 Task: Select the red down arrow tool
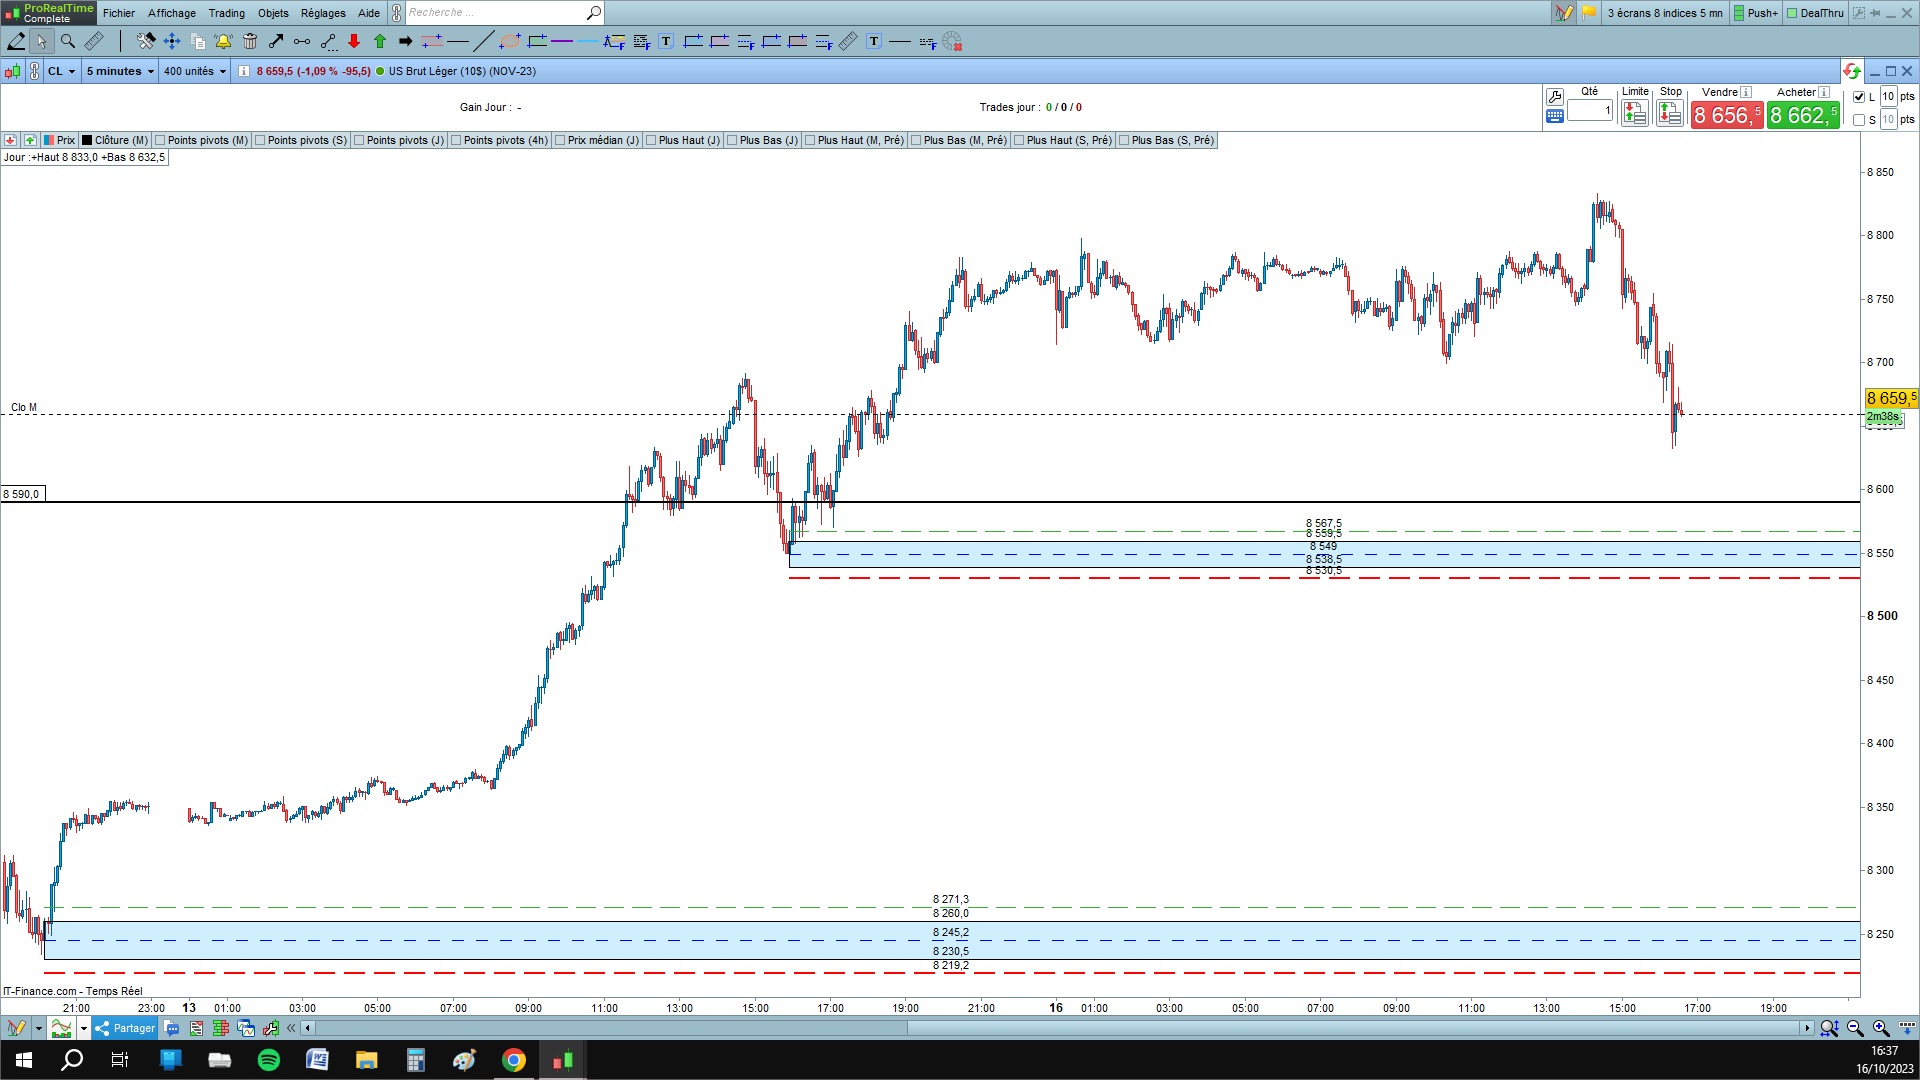click(x=354, y=41)
